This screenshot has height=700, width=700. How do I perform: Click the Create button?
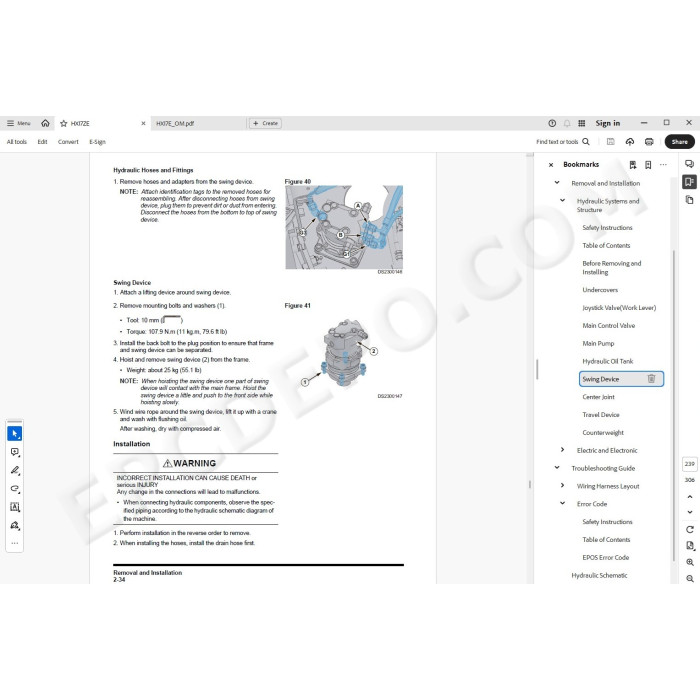(265, 123)
